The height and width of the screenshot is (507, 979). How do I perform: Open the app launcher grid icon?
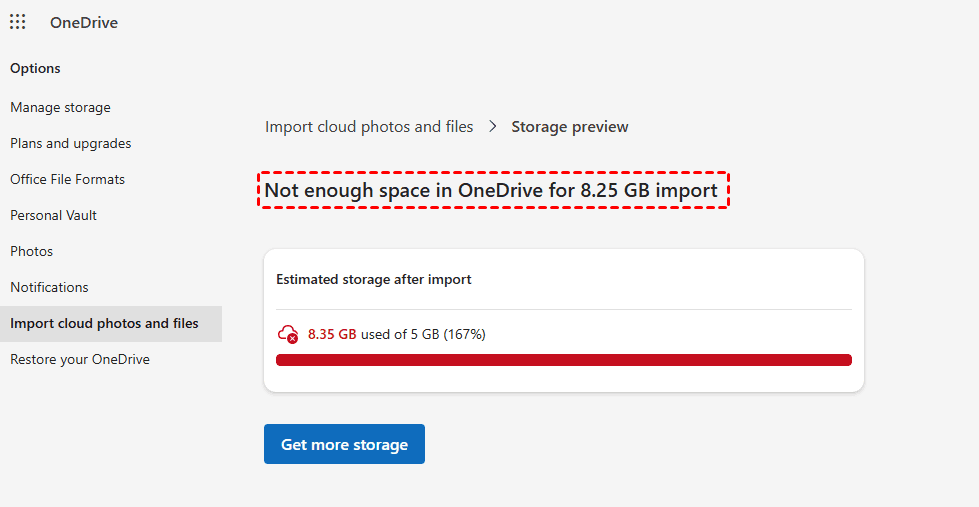point(18,22)
